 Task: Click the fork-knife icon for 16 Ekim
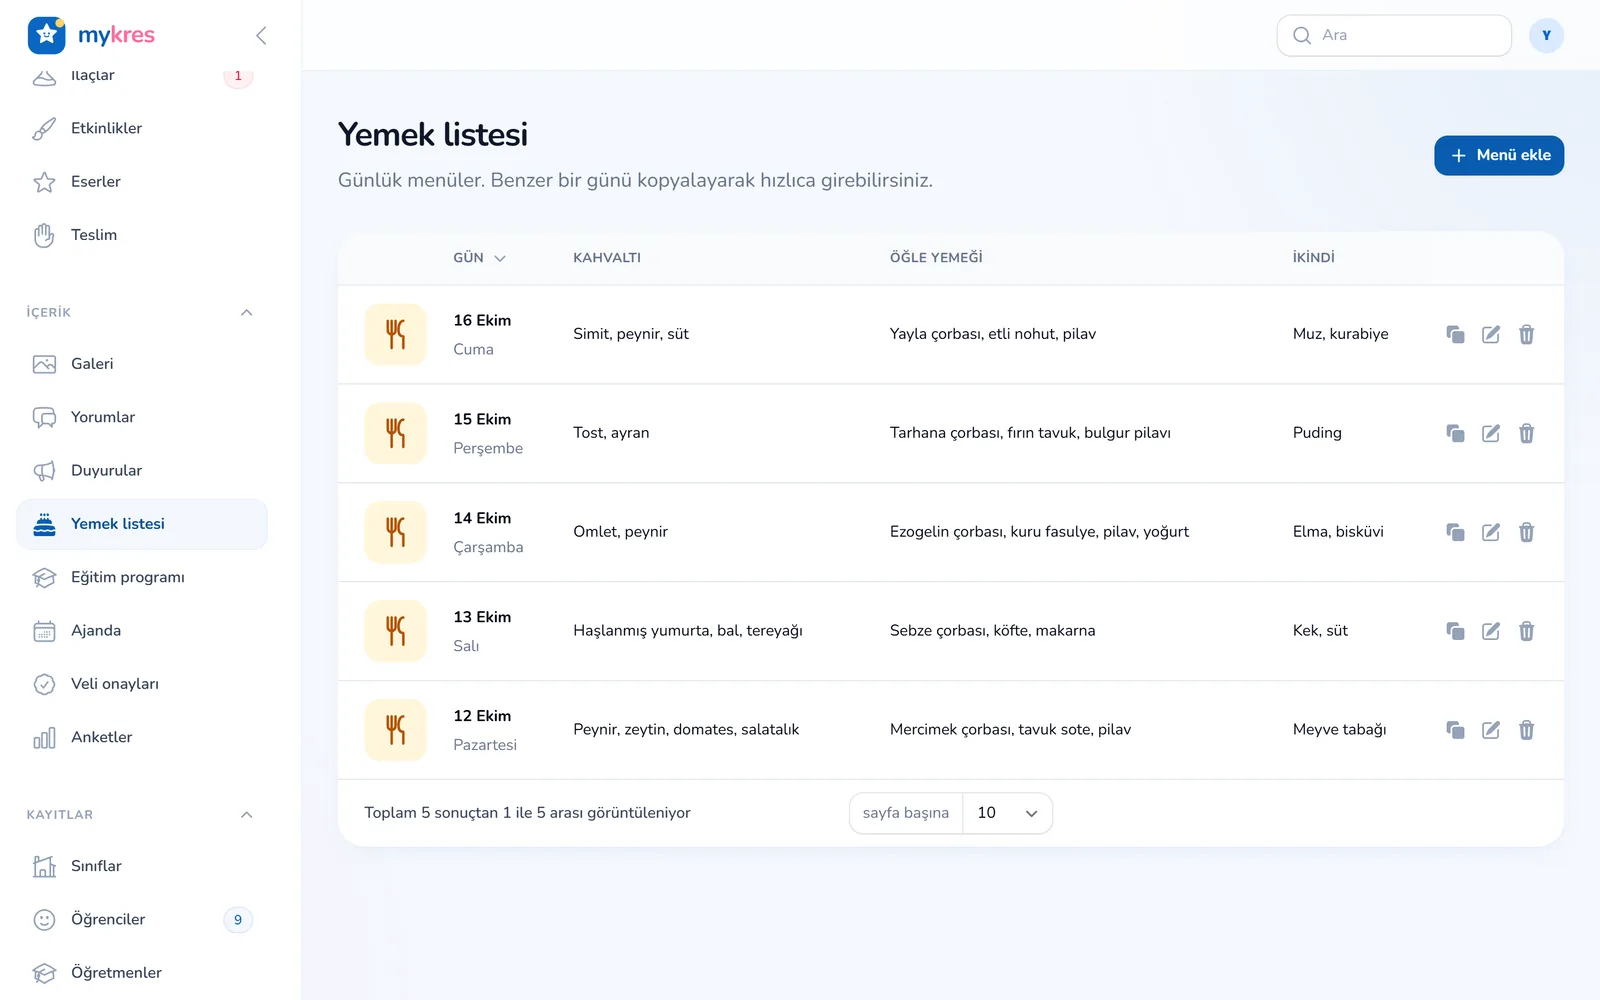coord(396,334)
